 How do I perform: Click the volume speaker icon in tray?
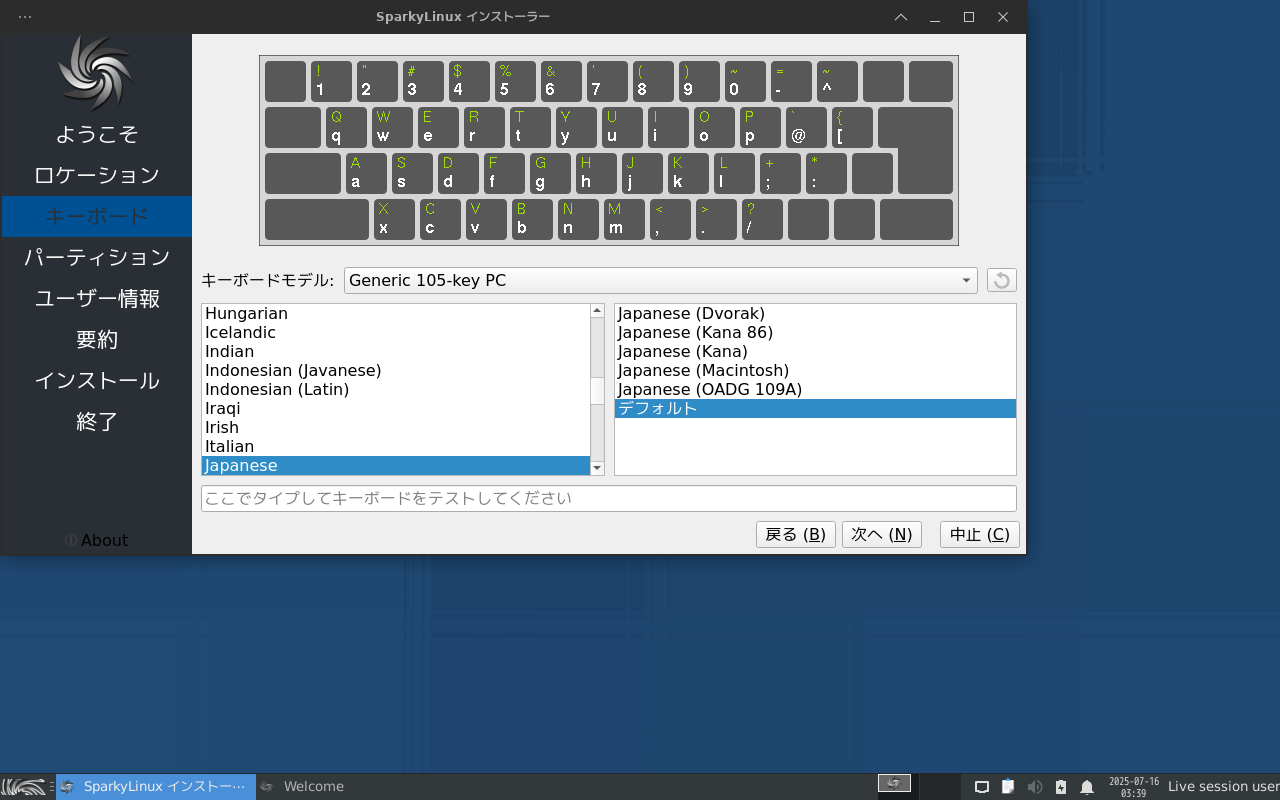1035,787
